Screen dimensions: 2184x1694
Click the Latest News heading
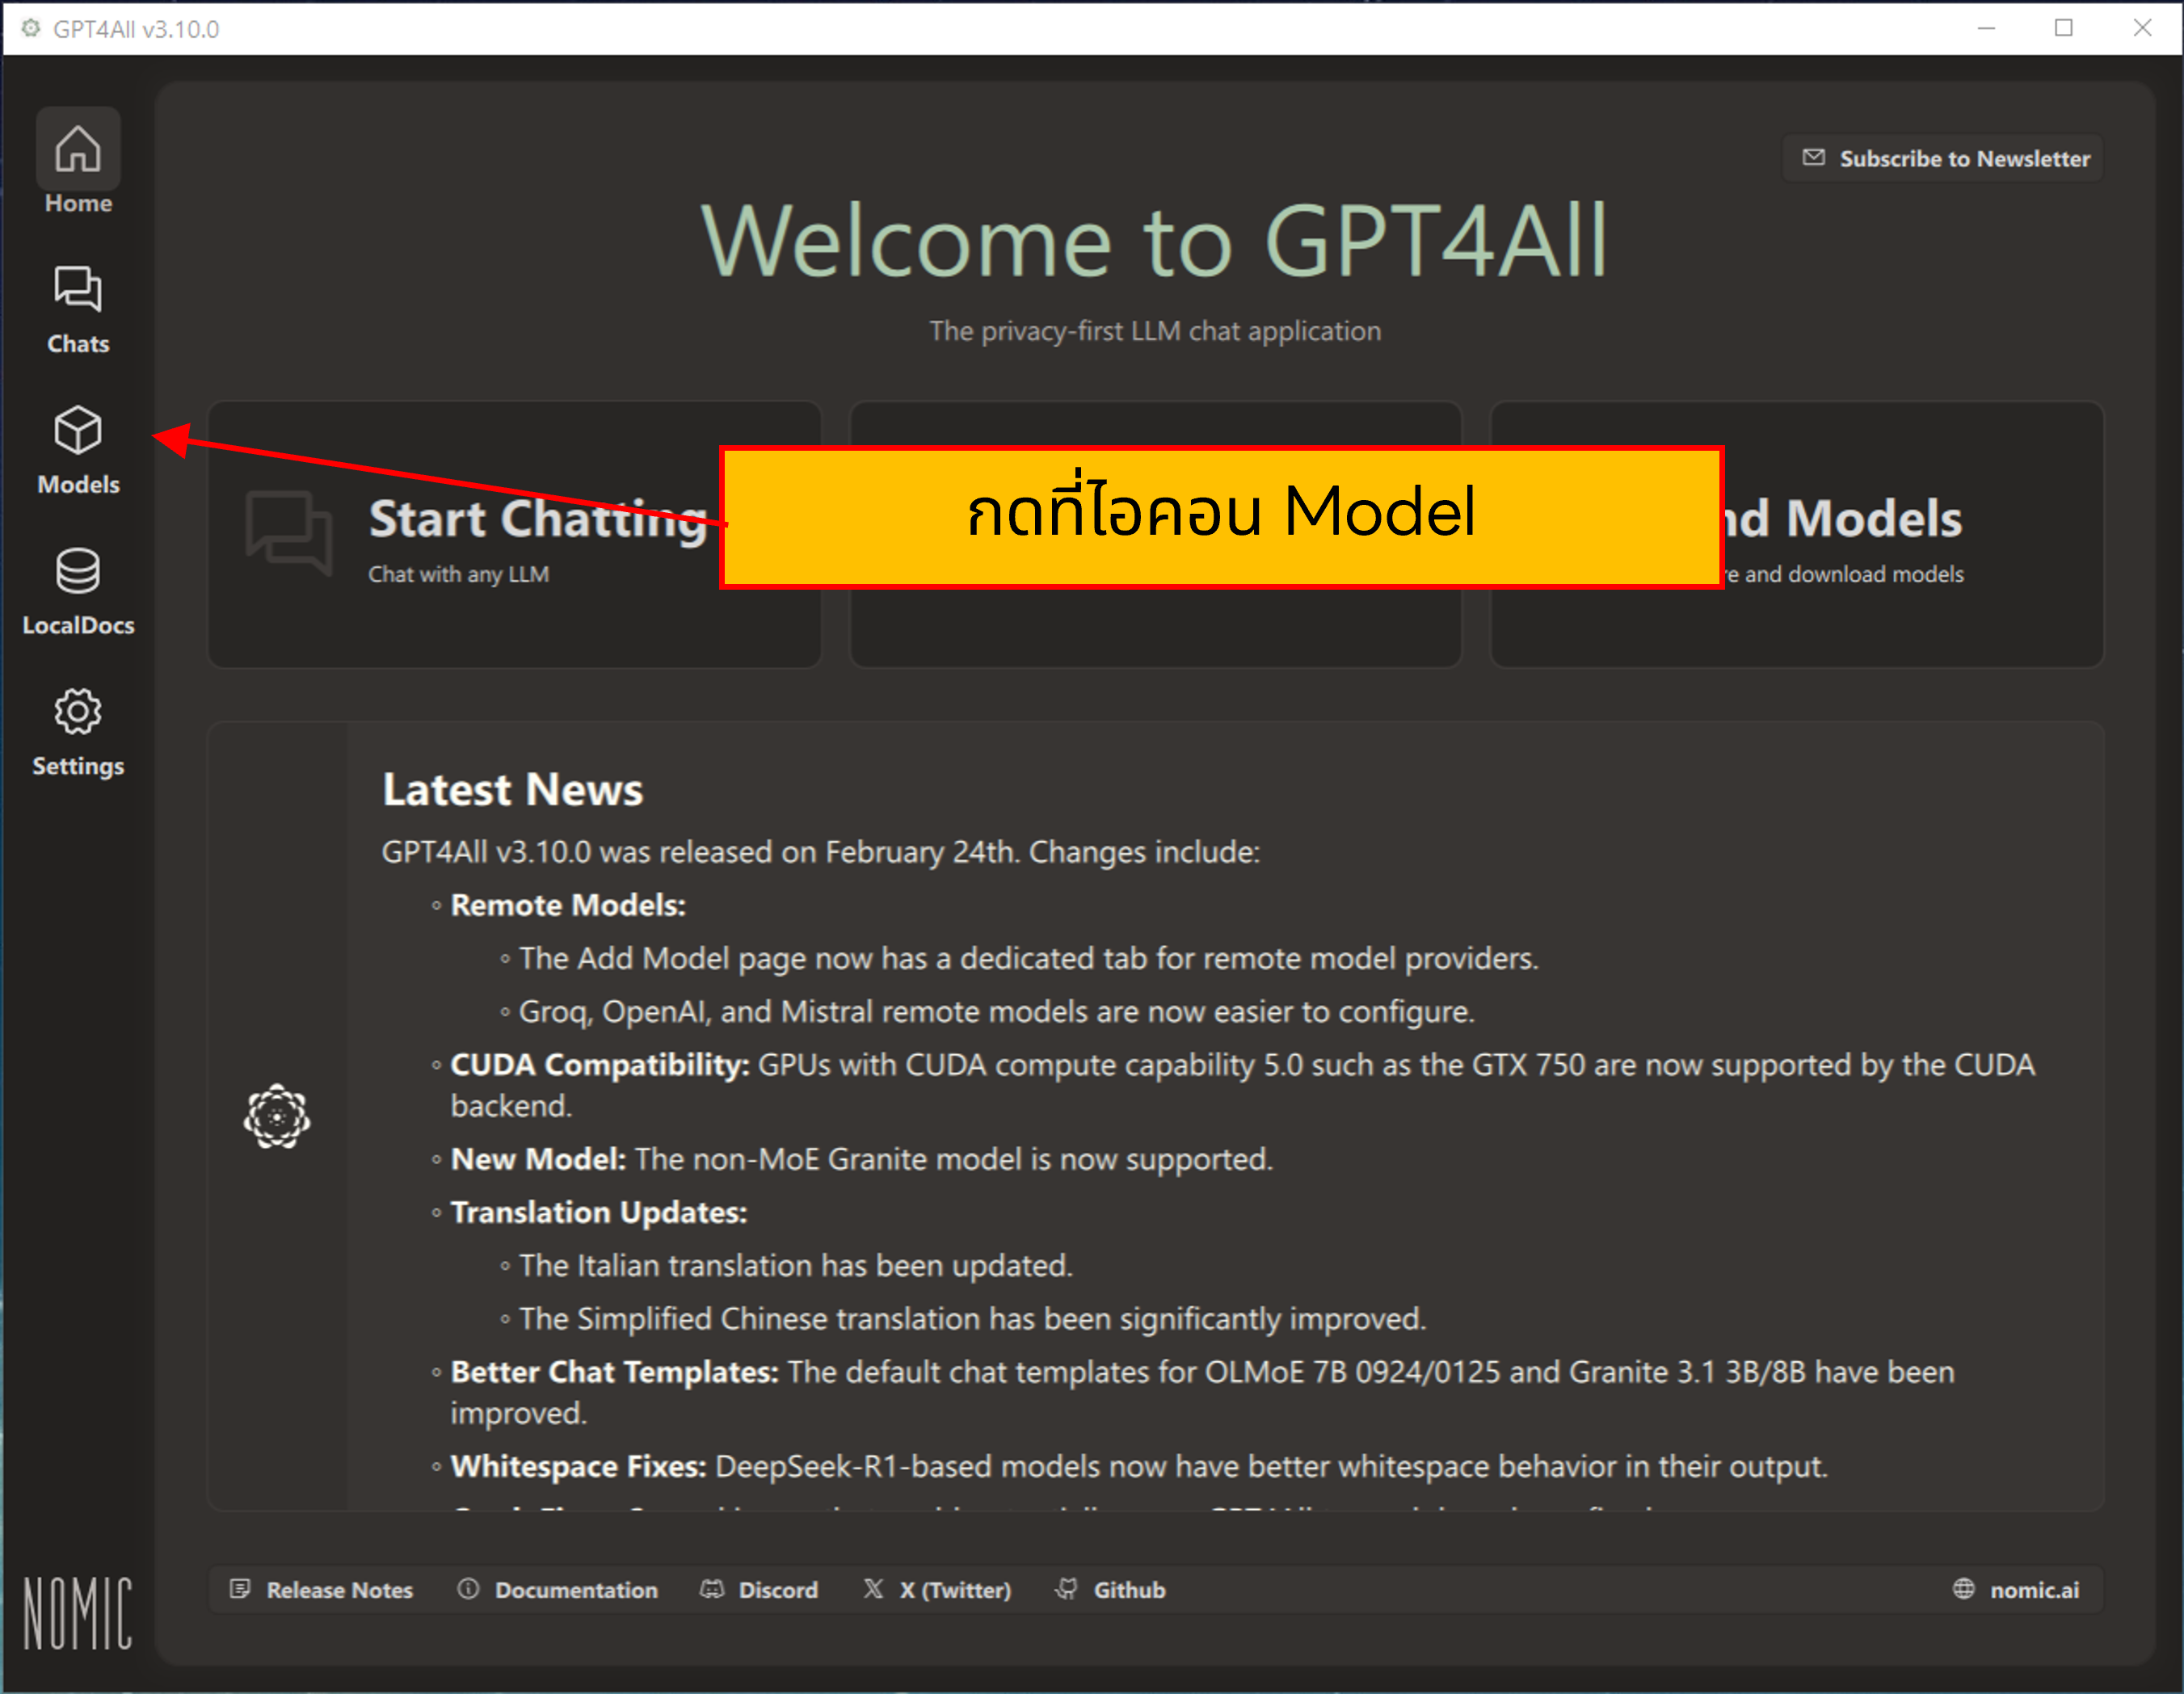tap(513, 790)
